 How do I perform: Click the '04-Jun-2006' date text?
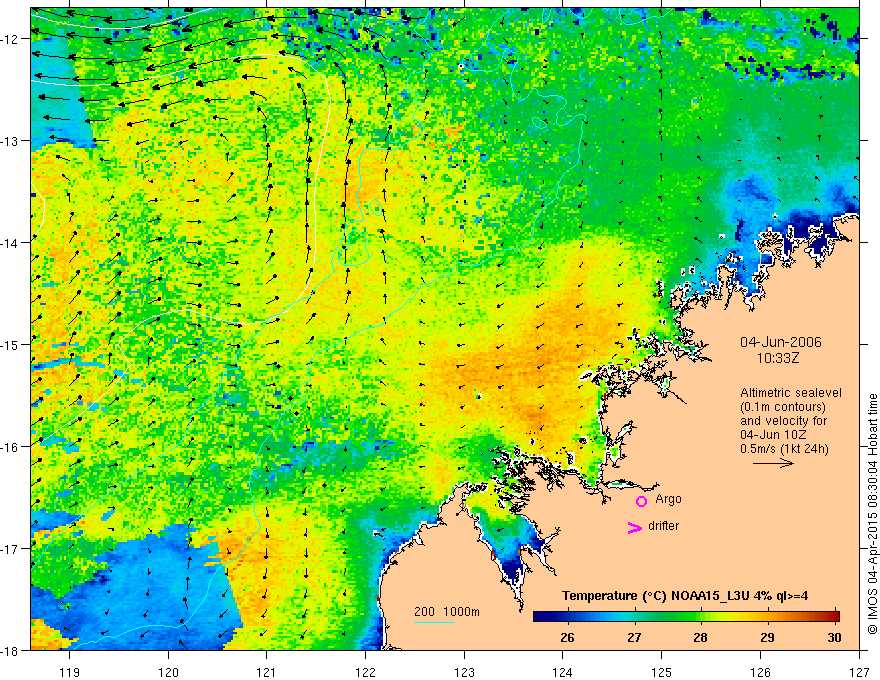(781, 342)
